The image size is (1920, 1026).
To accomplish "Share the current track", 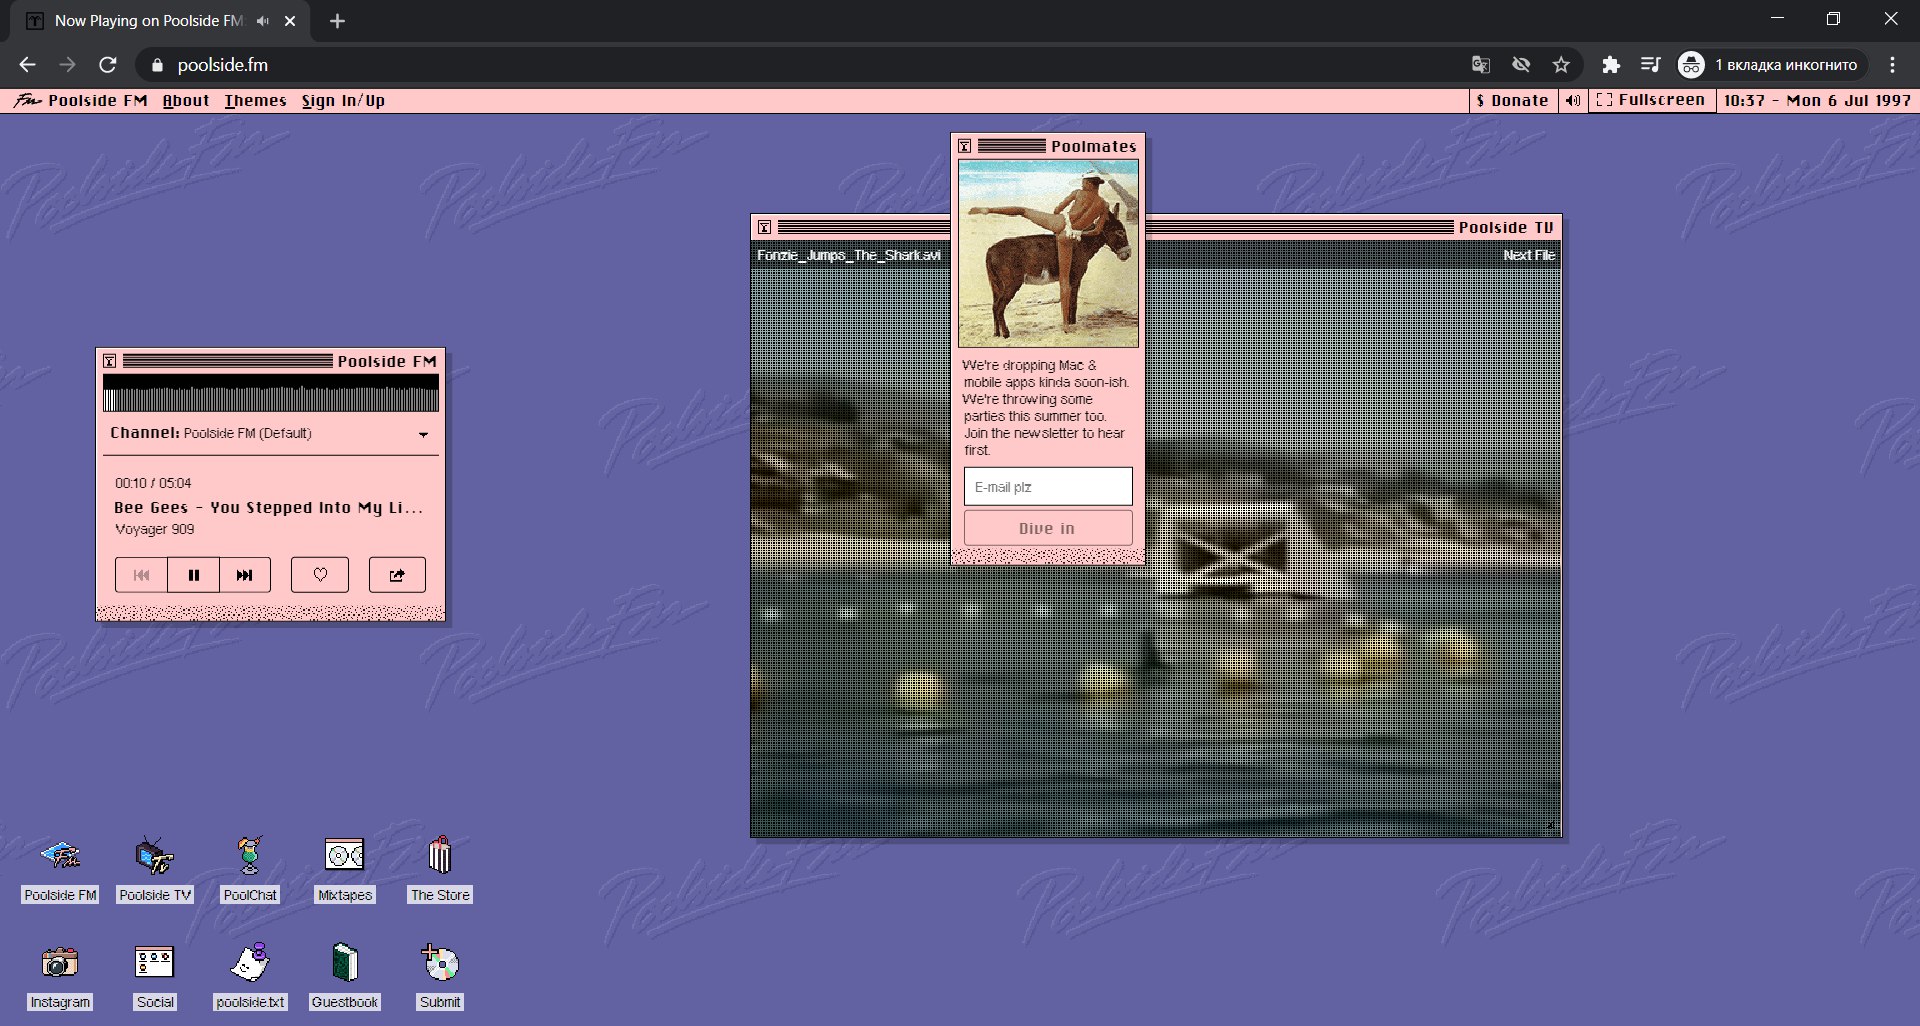I will tap(397, 575).
